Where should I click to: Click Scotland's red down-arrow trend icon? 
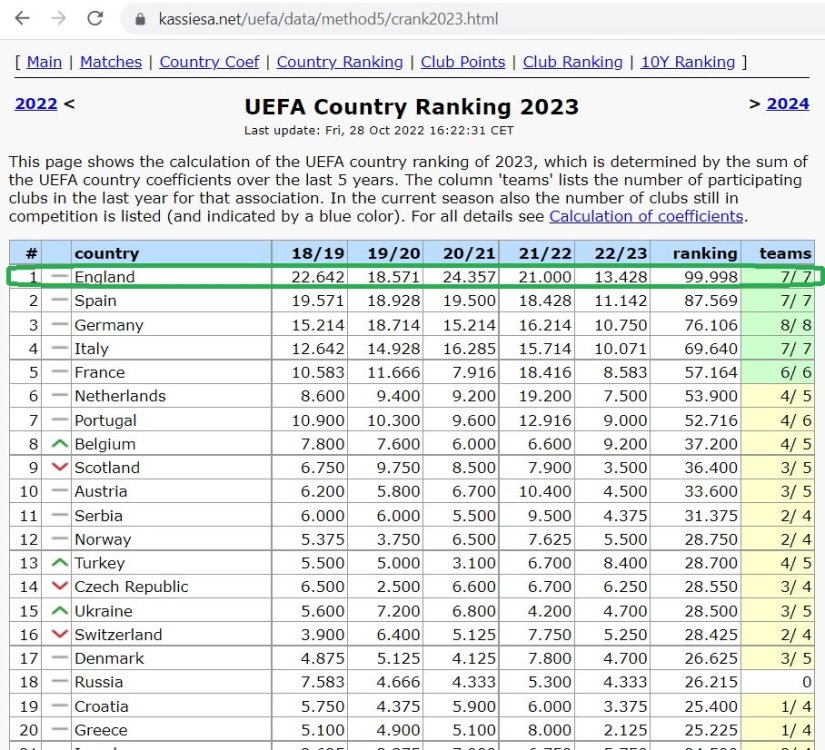[x=60, y=468]
